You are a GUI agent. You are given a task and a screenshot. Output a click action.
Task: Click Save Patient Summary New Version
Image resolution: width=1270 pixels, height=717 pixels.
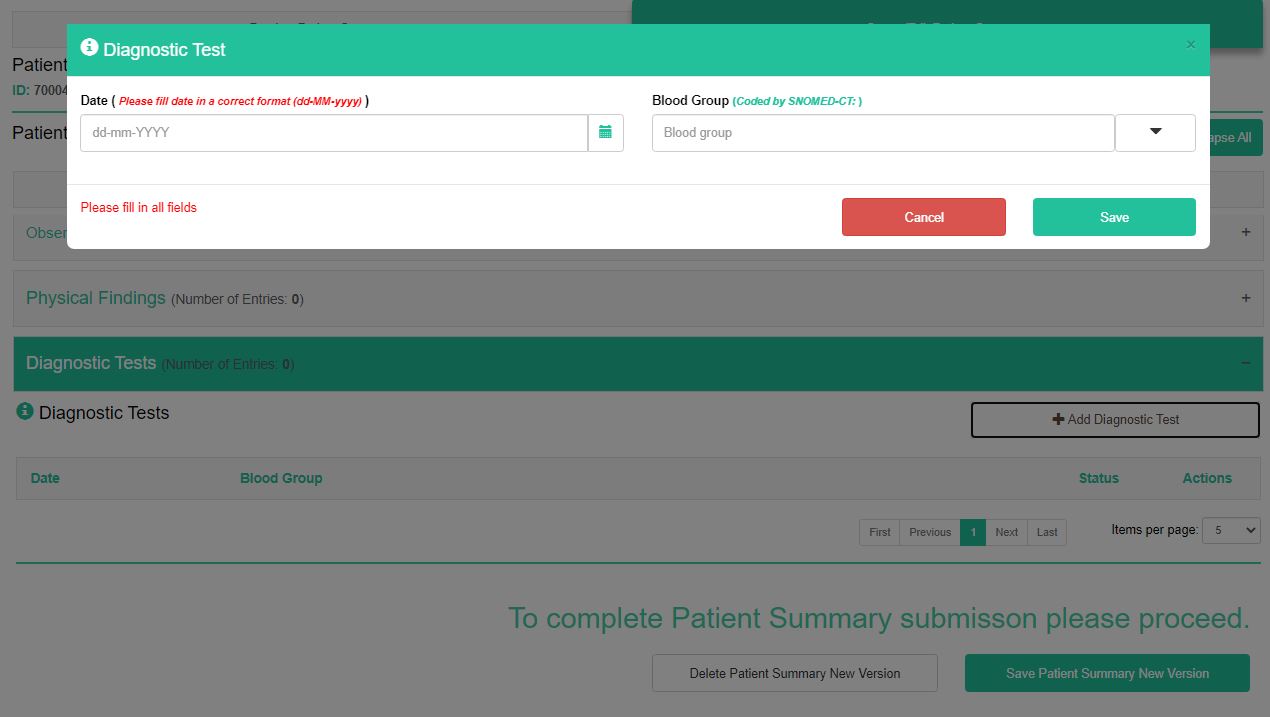1107,673
